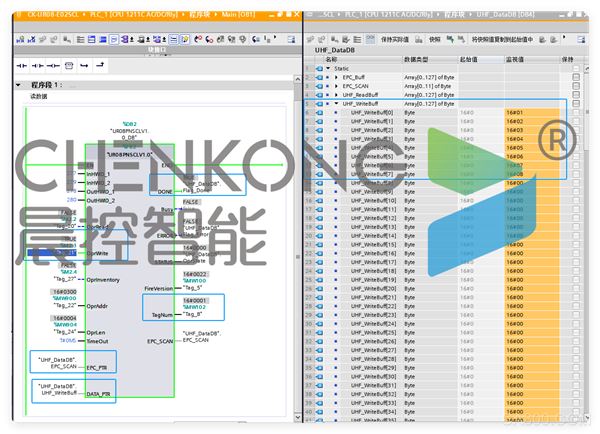Image resolution: width=600 pixels, height=434 pixels.
Task: Collapse 程序段 1 network
Action: coord(18,85)
